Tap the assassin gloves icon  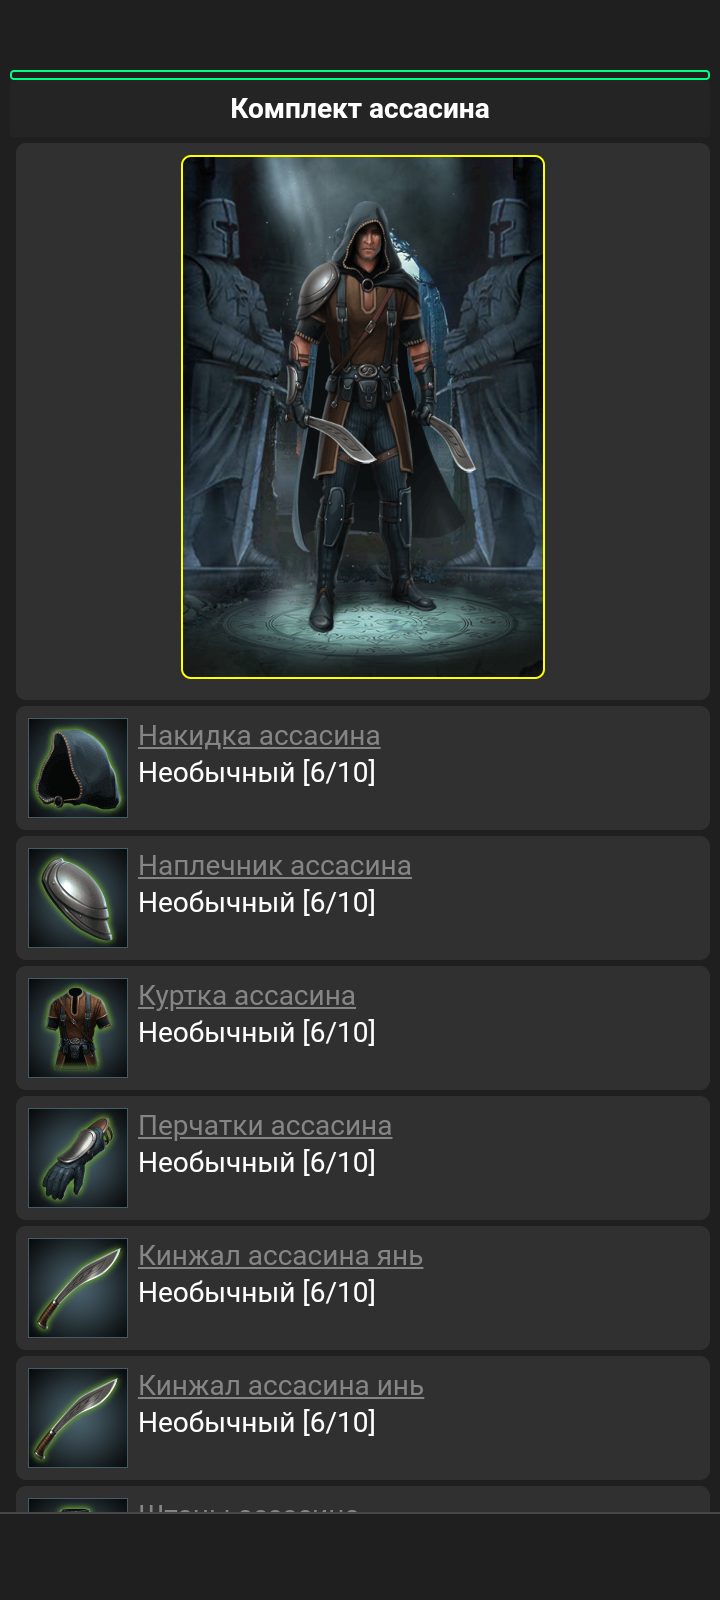(78, 1158)
